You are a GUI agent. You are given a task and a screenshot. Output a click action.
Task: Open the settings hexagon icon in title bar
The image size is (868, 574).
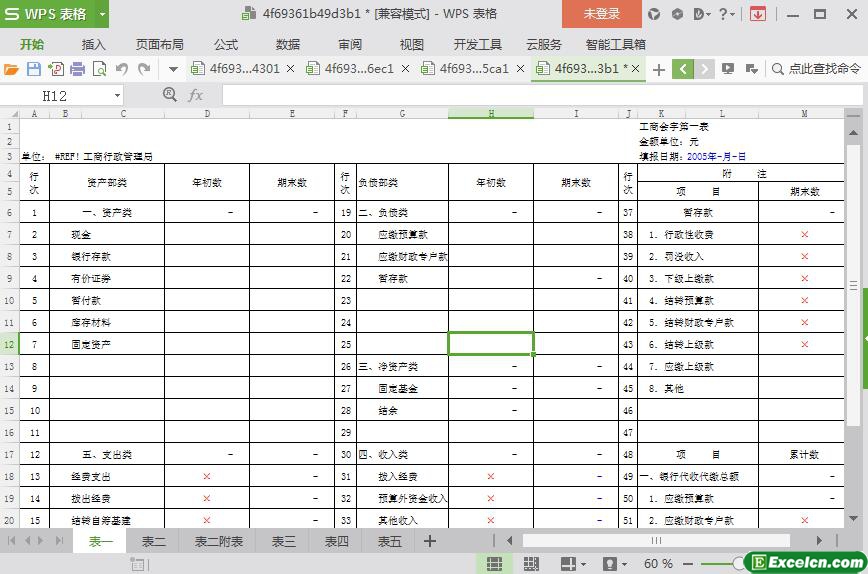click(677, 14)
